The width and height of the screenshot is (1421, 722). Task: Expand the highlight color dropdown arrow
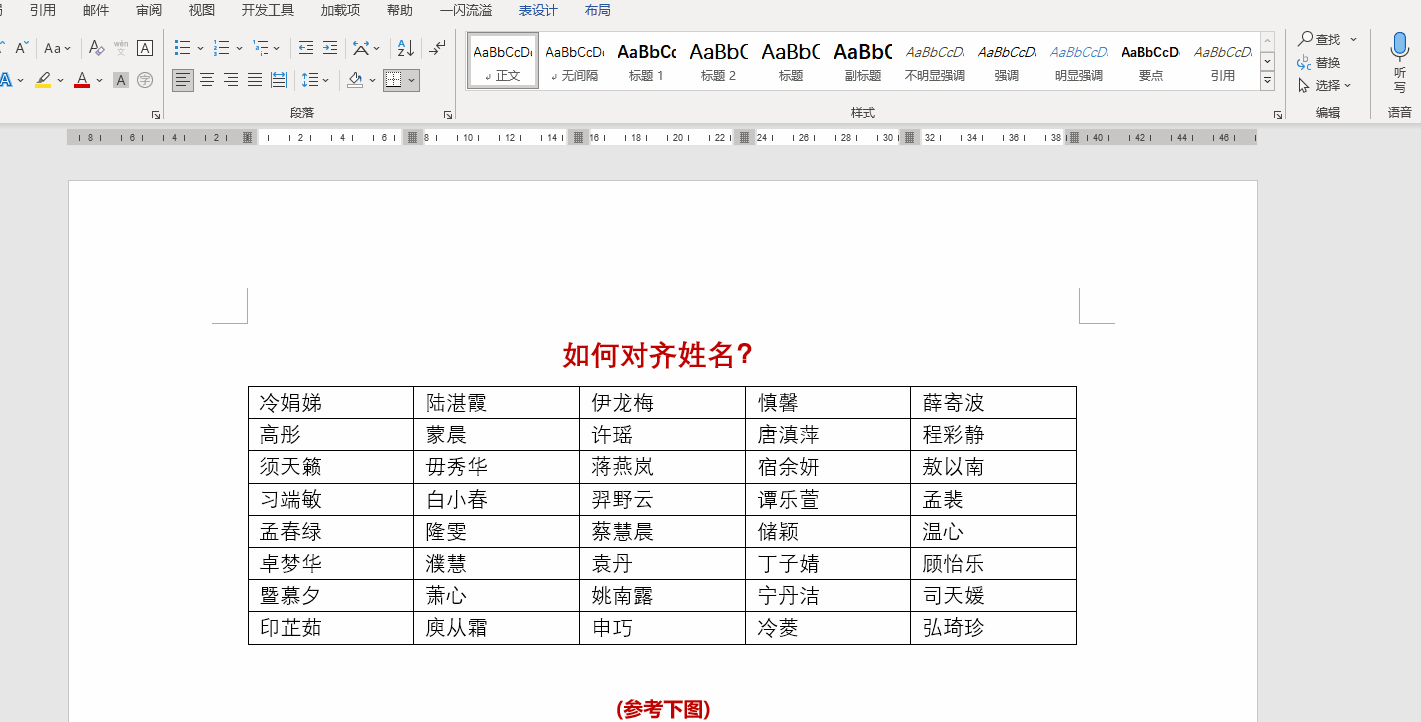coord(60,80)
